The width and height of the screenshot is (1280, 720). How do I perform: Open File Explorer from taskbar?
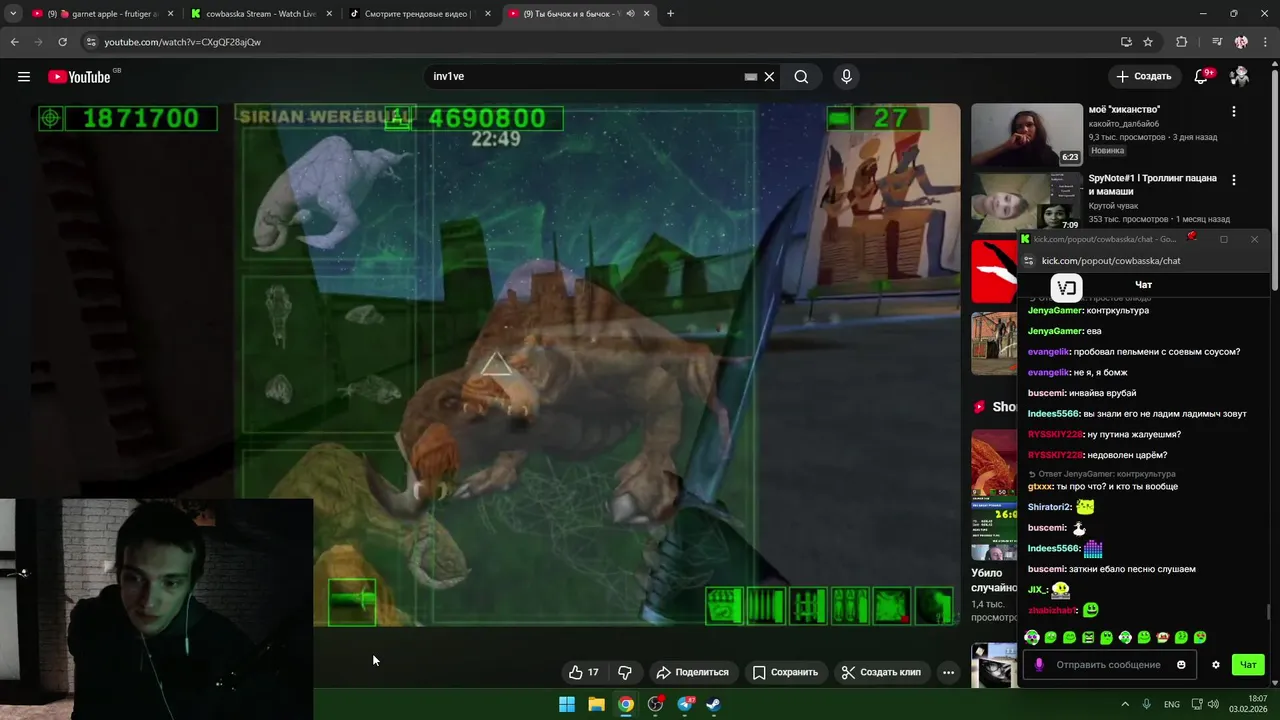coord(596,704)
